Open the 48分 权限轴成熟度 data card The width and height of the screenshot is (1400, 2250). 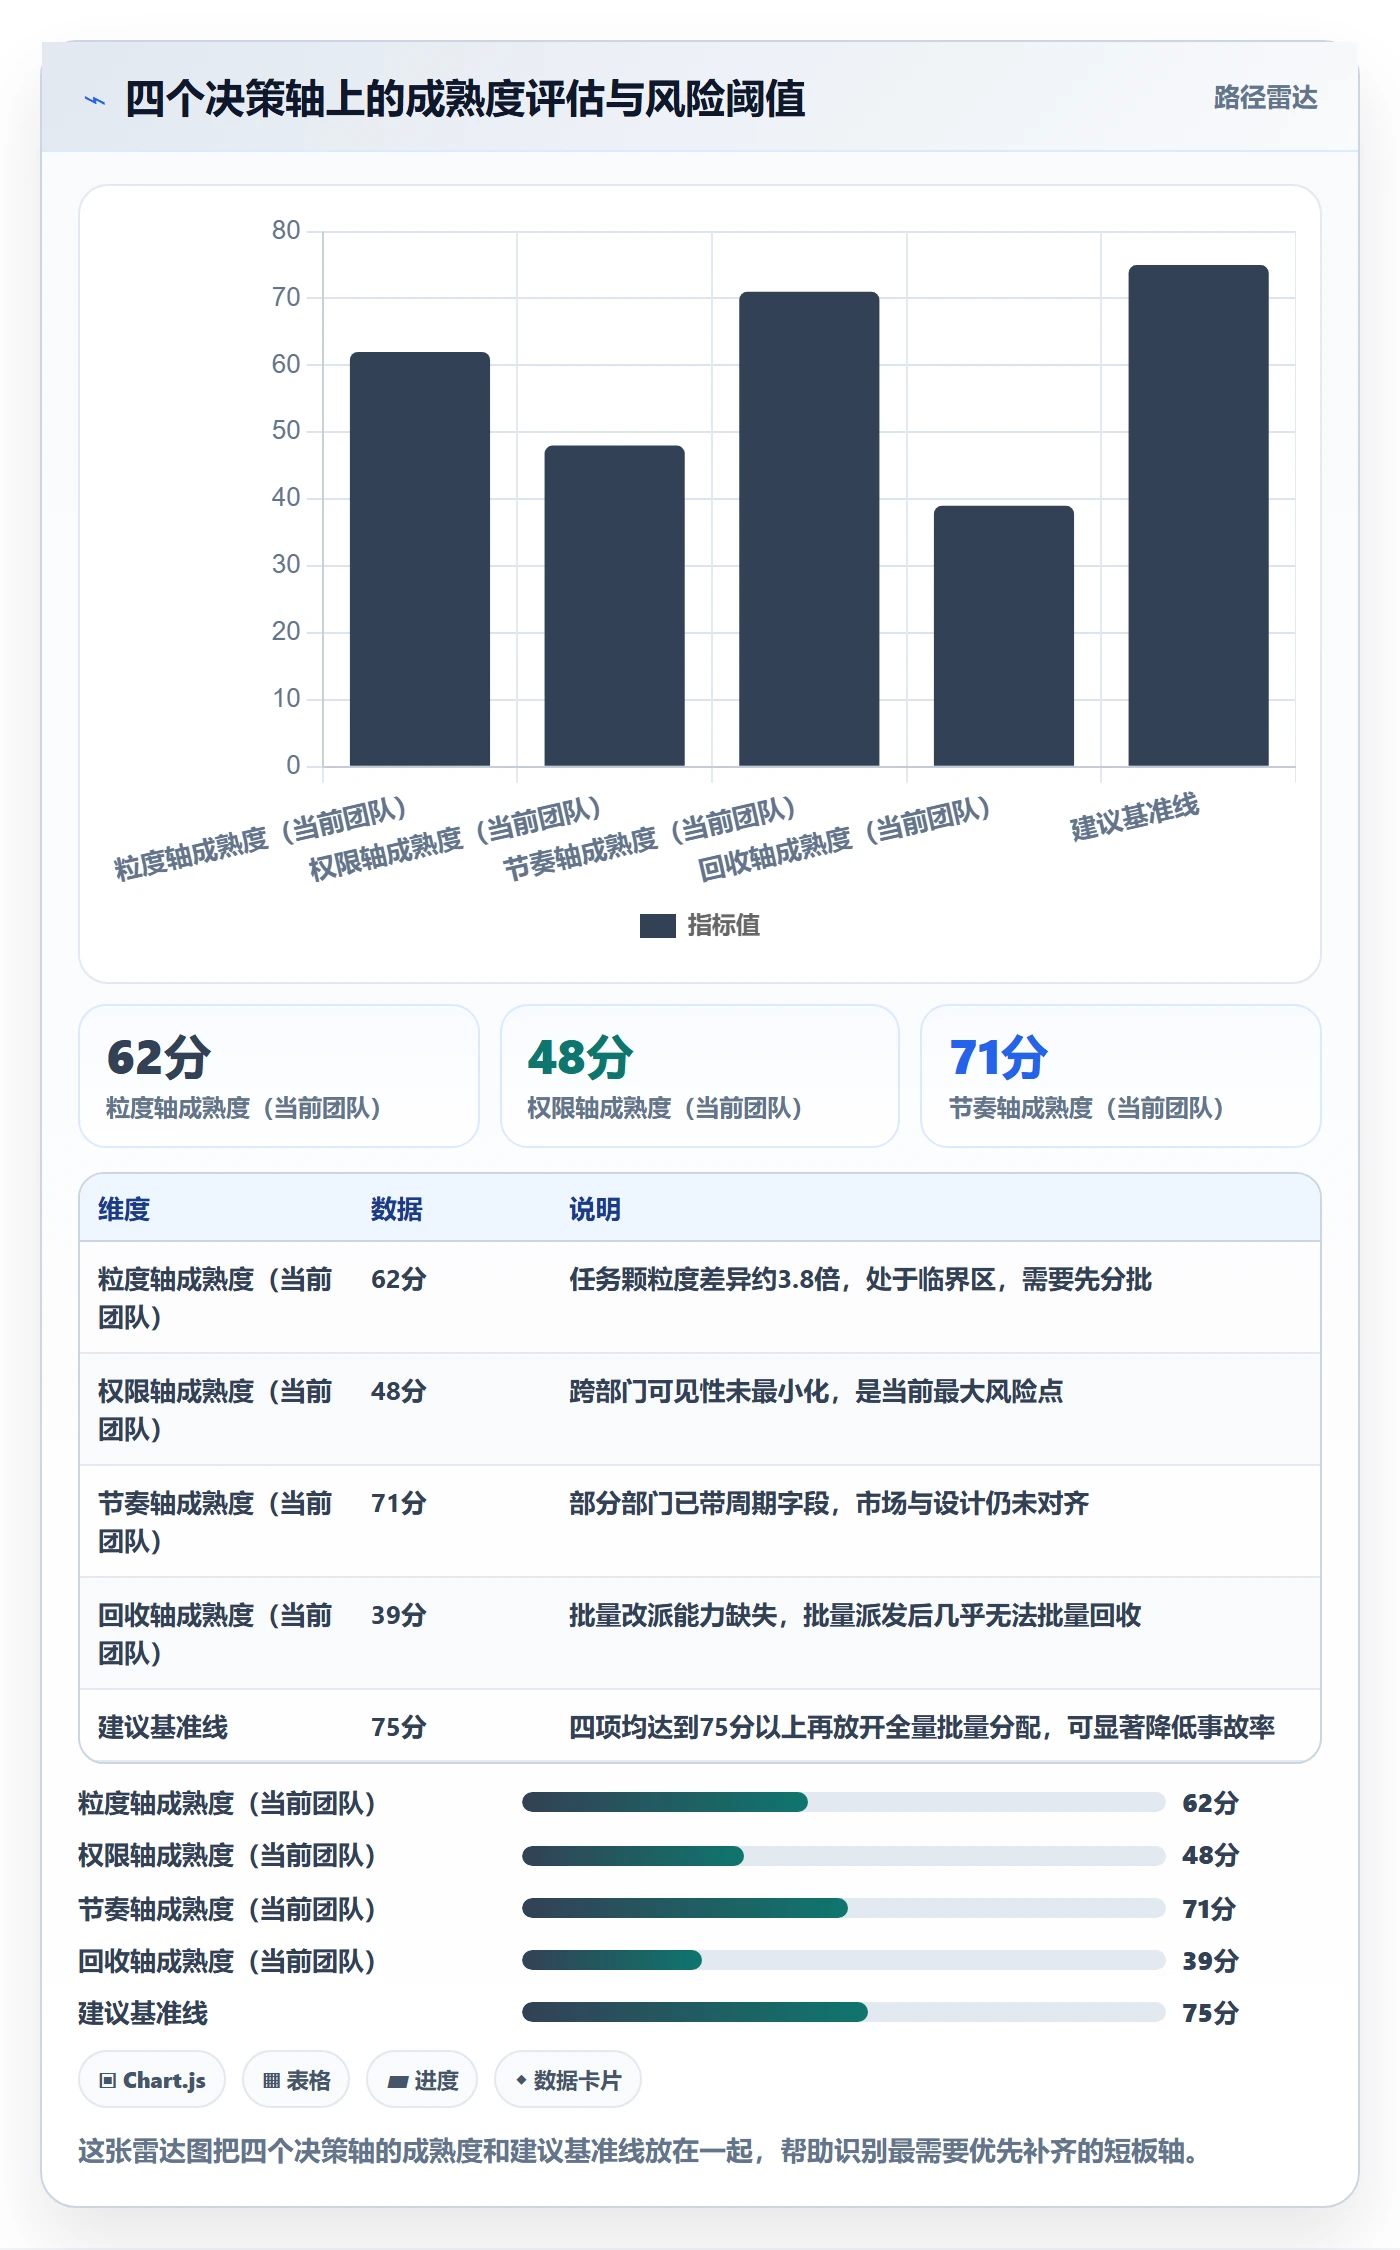click(x=700, y=1076)
